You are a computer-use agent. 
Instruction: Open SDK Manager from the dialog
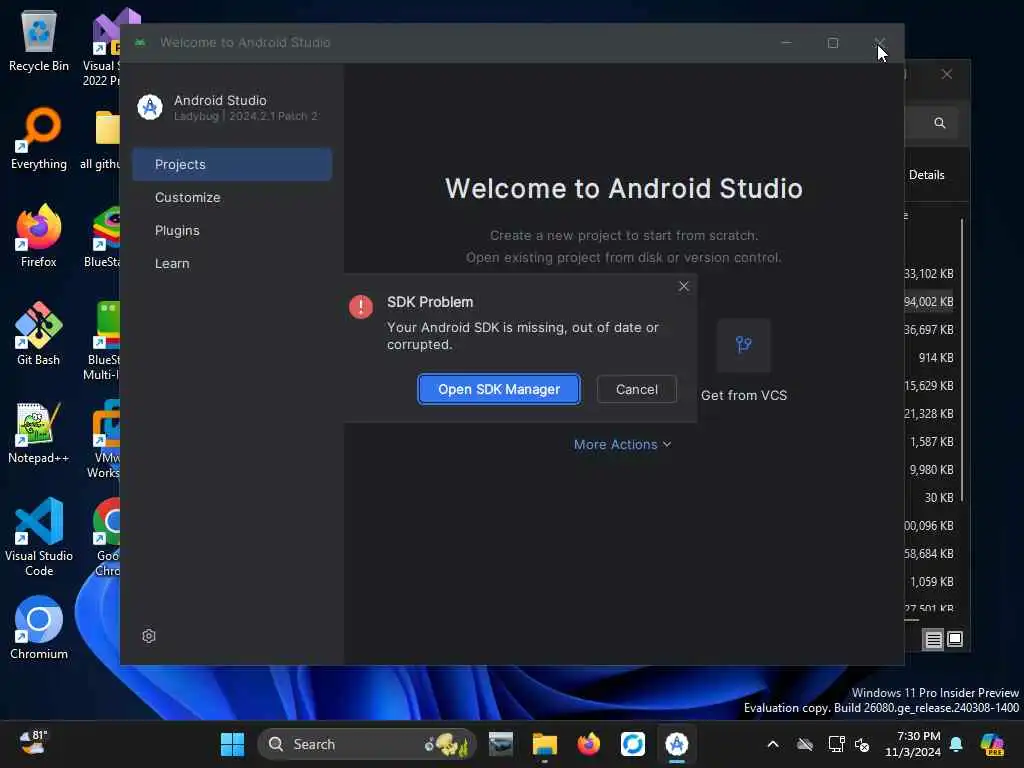[x=499, y=389]
